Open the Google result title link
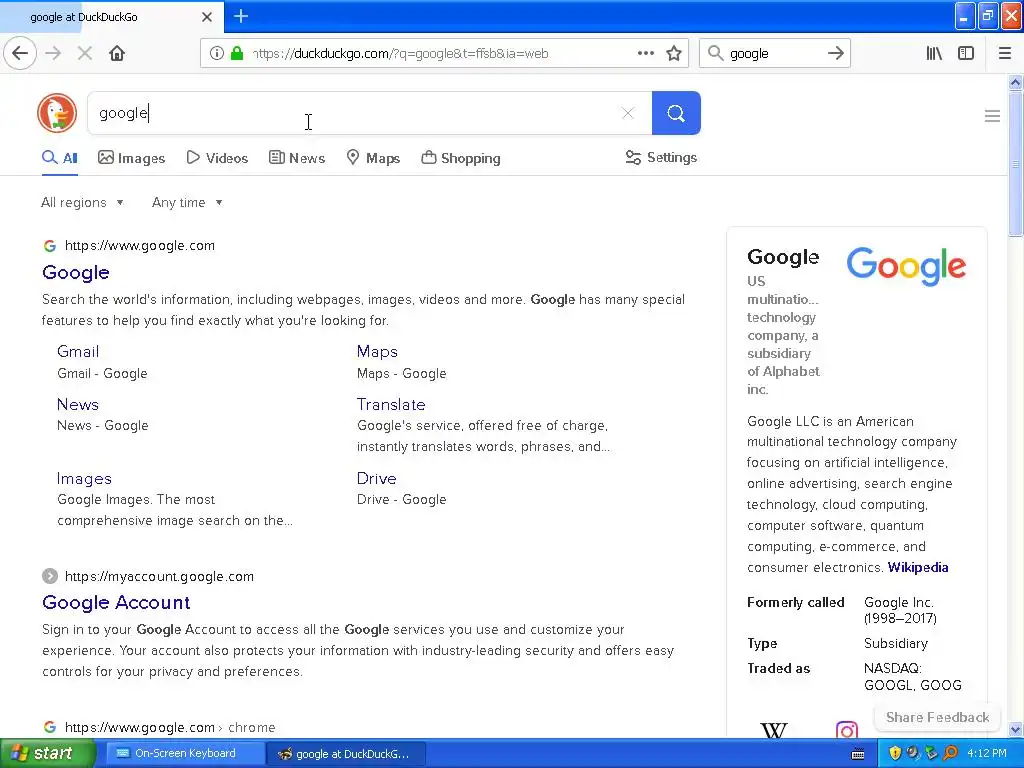 pyautogui.click(x=76, y=272)
